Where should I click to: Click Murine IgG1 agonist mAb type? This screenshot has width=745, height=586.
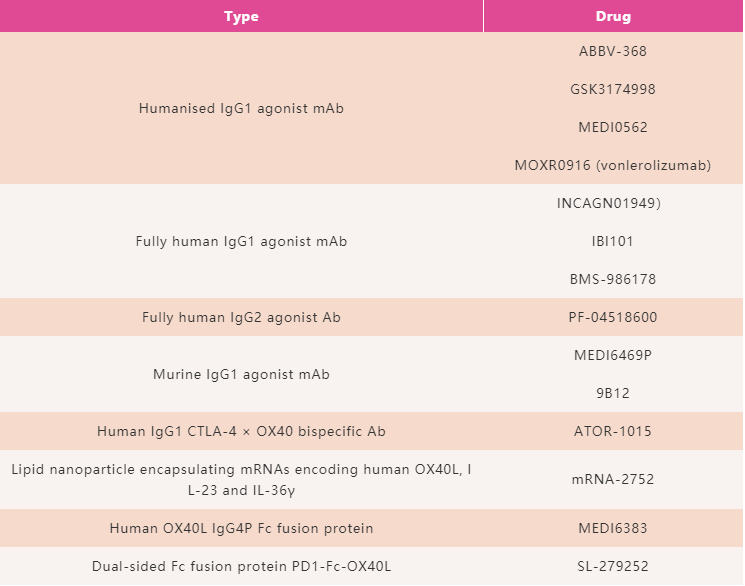[241, 374]
